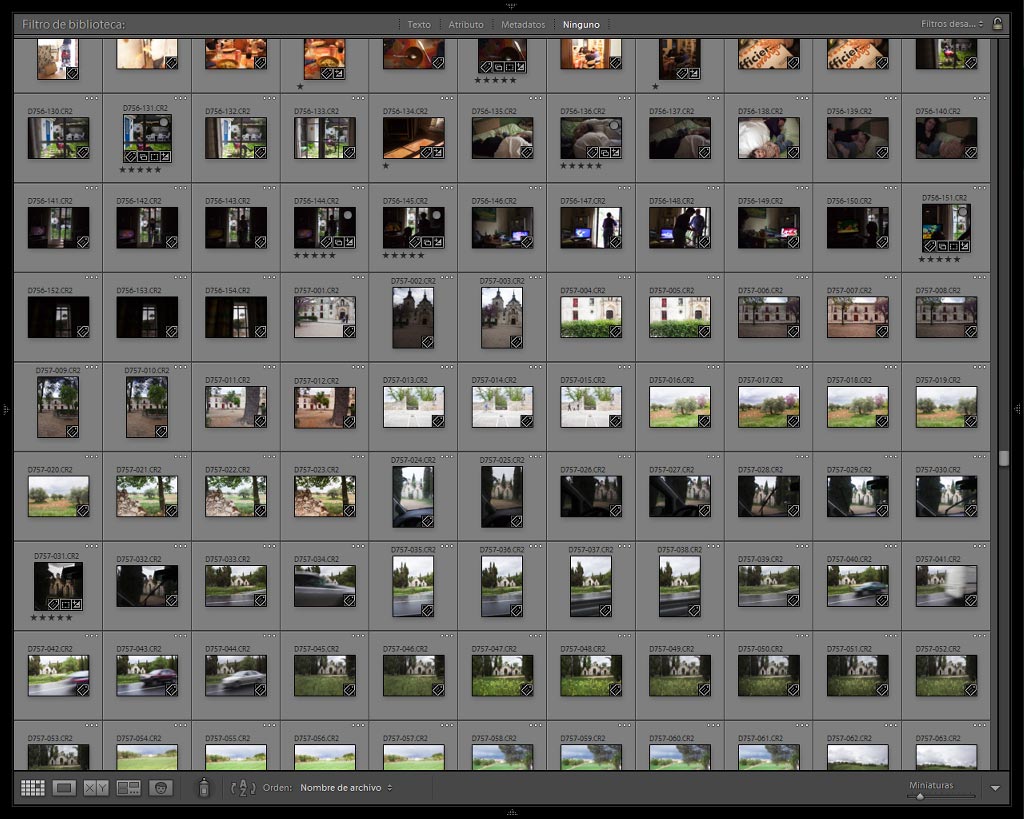Click the keyword tag badge on D757-024.CR2
This screenshot has height=819, width=1024.
427,521
